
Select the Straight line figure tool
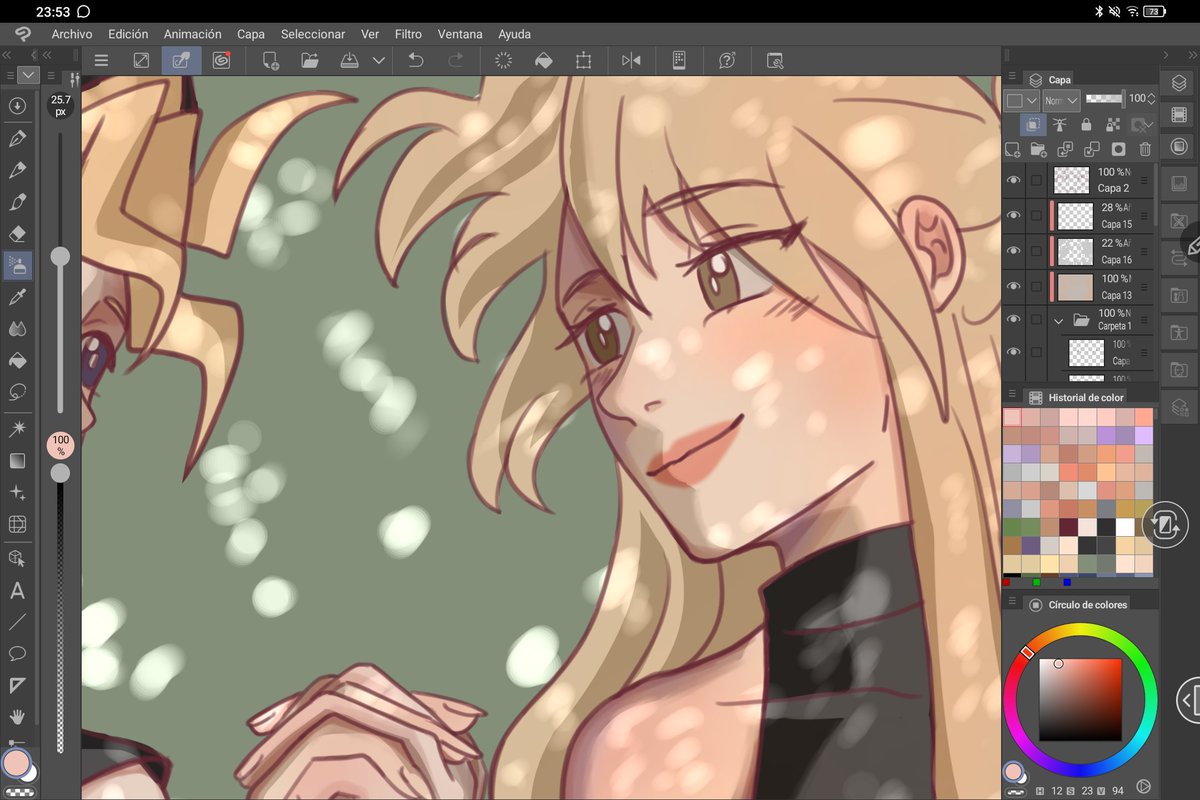(x=17, y=622)
